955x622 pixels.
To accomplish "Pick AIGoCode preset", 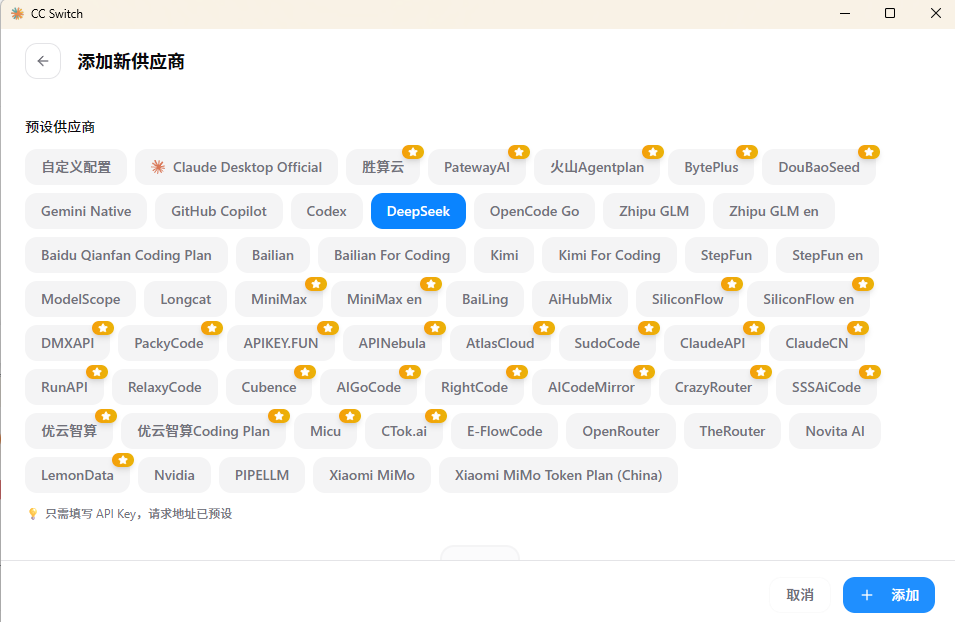I will (x=368, y=387).
